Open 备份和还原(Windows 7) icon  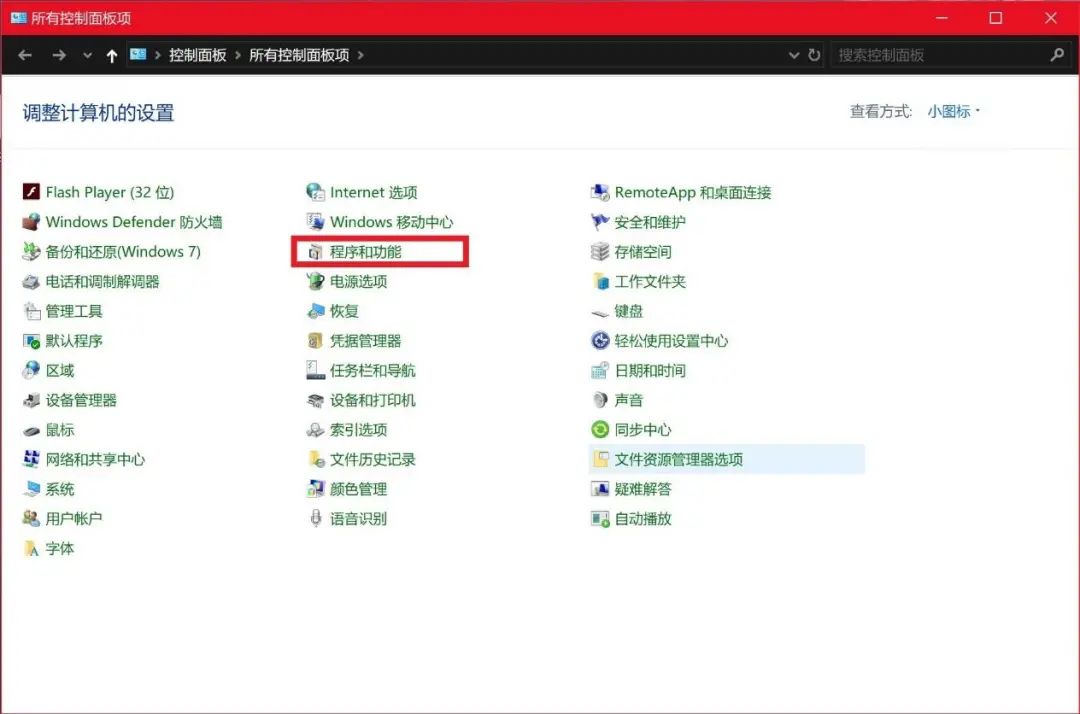[31, 251]
